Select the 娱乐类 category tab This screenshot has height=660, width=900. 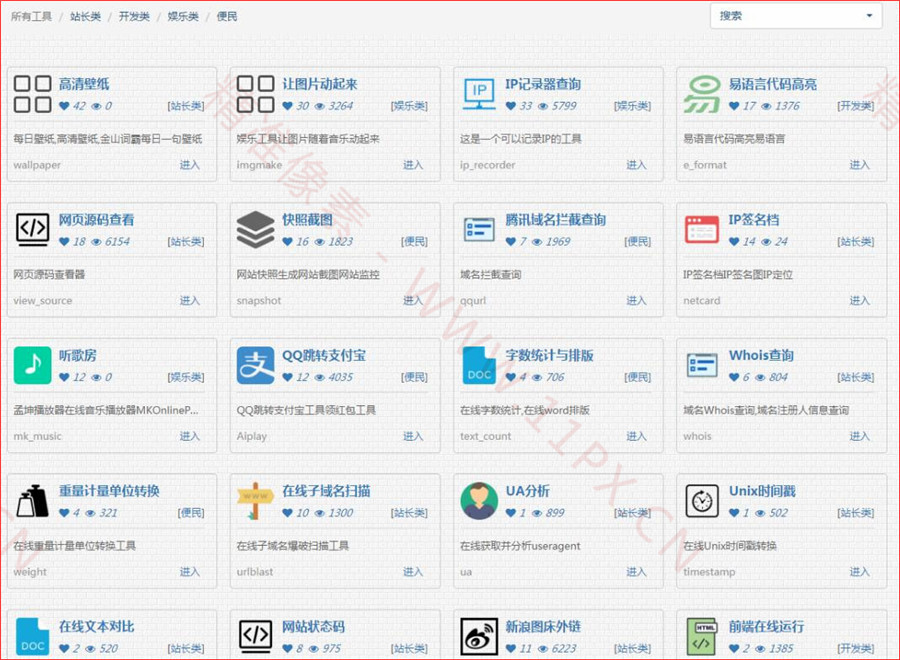click(183, 17)
